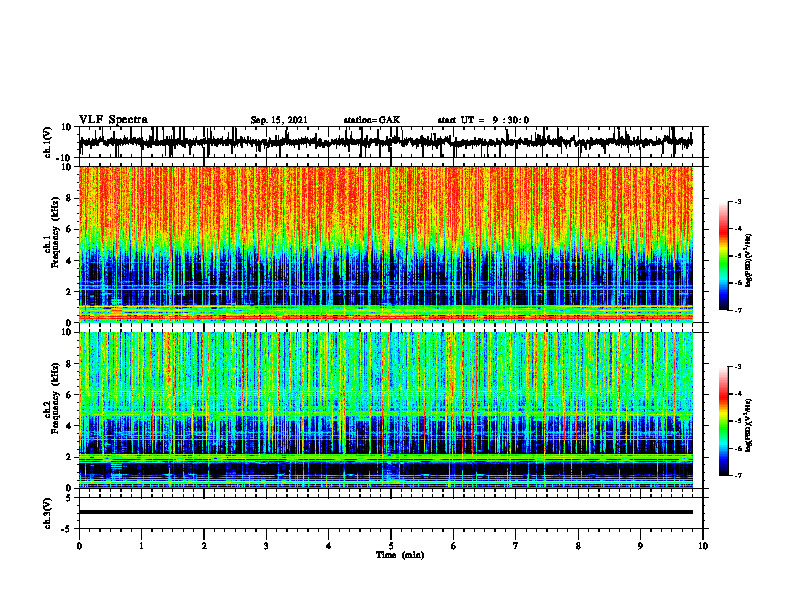Click the 'Time (min)' axis label
Image resolution: width=792 pixels, height=612 pixels.
[x=400, y=555]
